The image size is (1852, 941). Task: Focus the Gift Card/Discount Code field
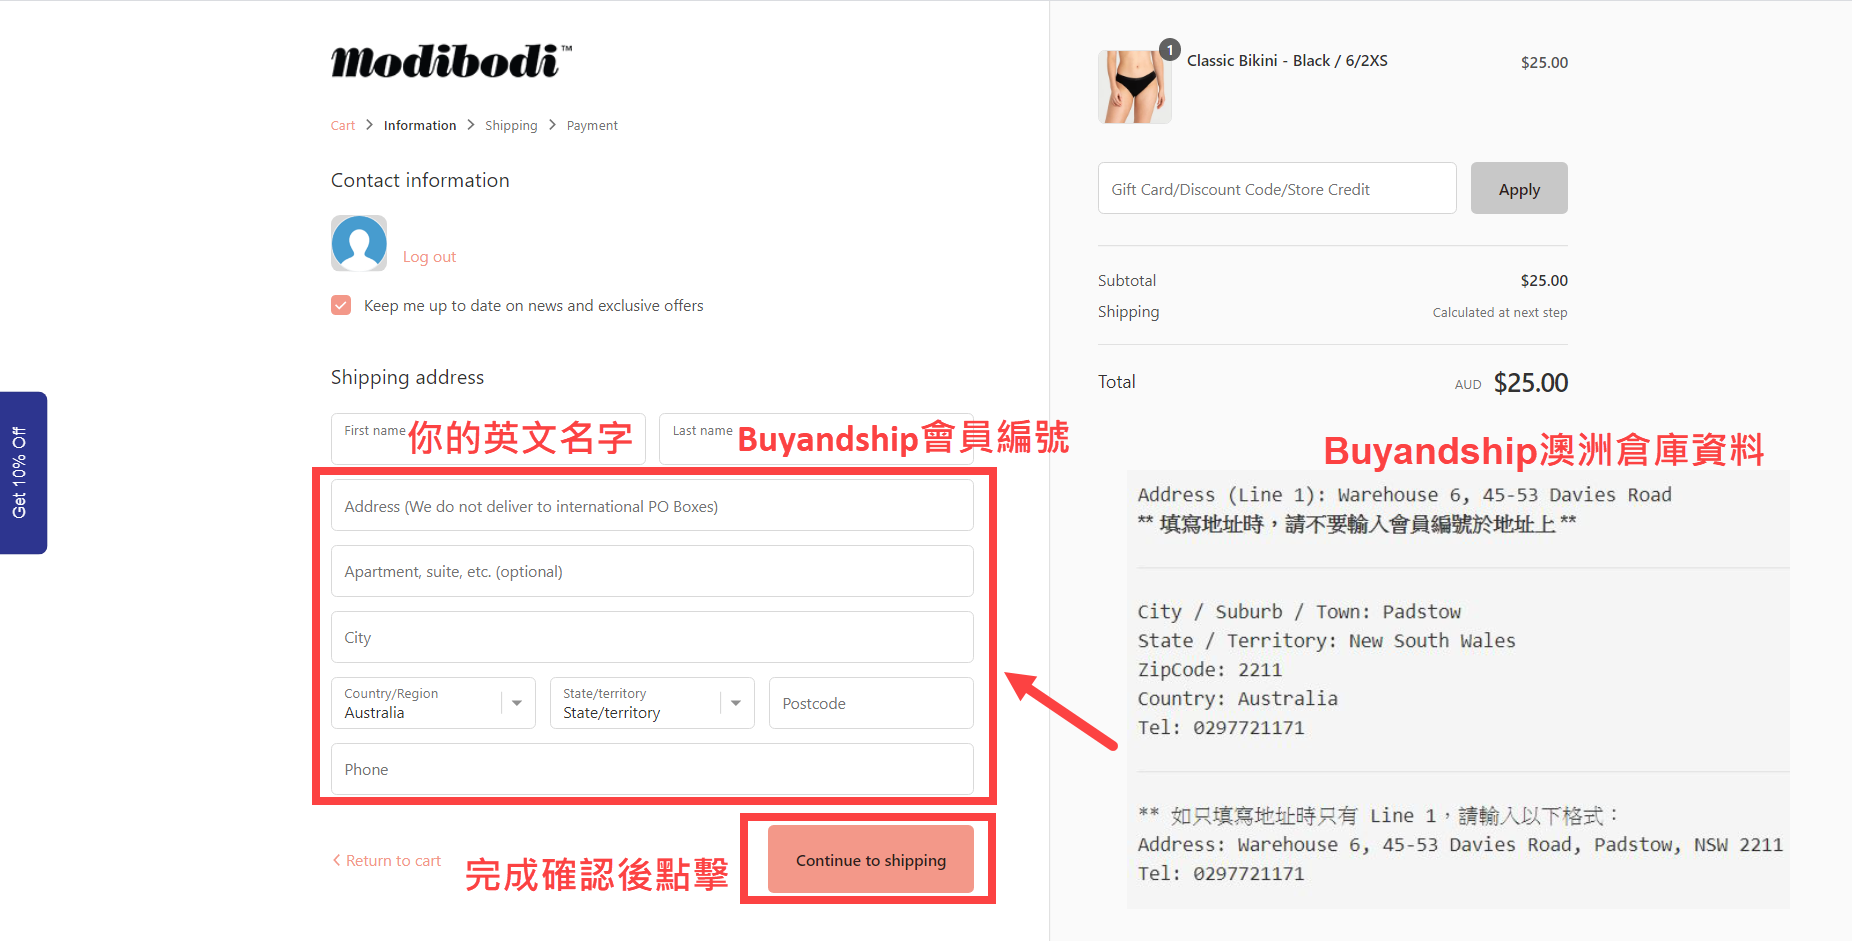(1277, 188)
